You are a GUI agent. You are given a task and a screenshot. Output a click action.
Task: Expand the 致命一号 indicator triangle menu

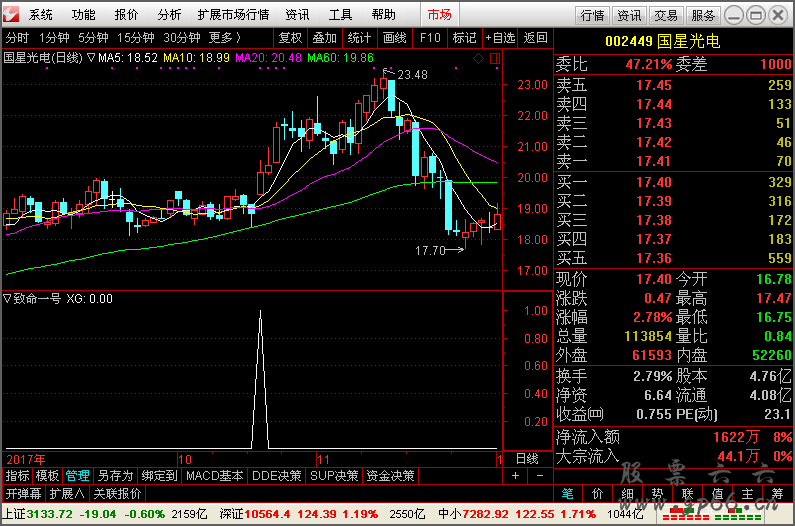[8, 298]
